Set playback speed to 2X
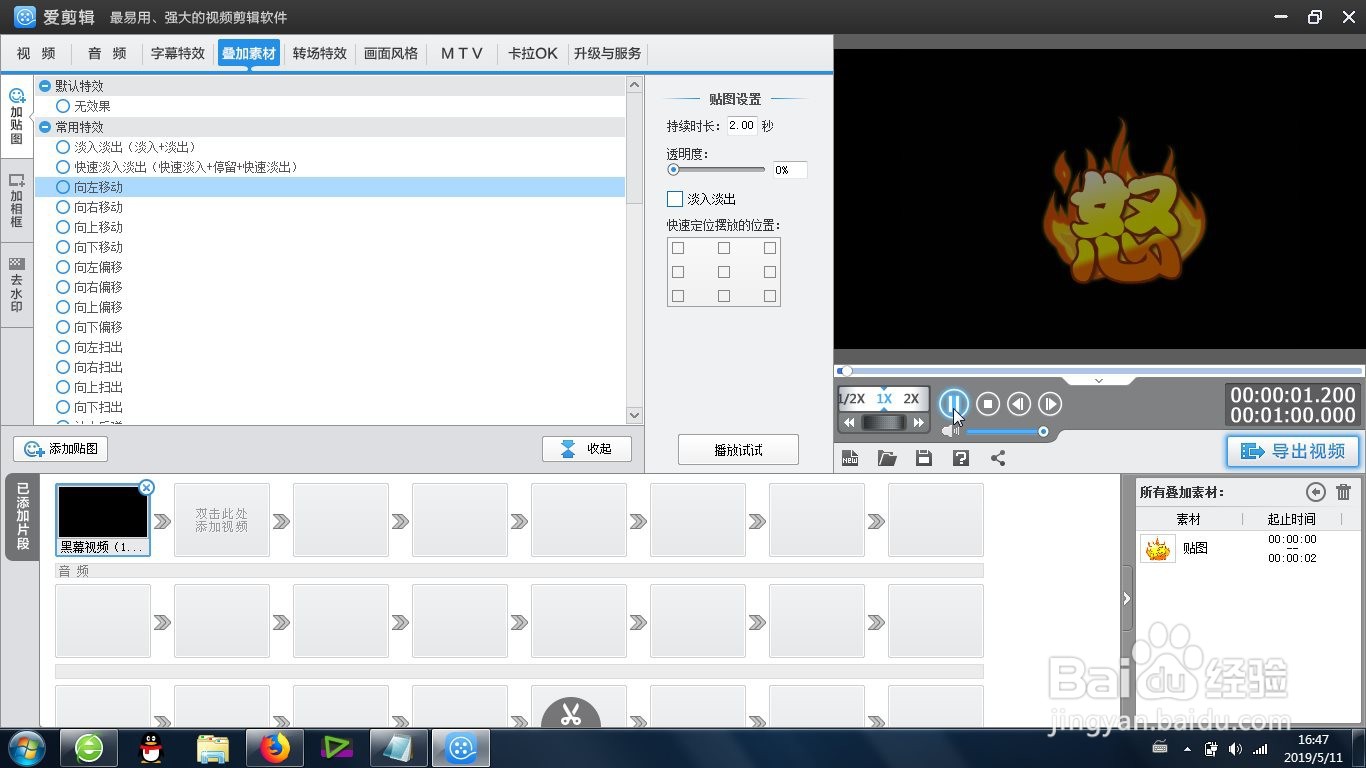Screen dimensions: 1366x768 [x=911, y=399]
